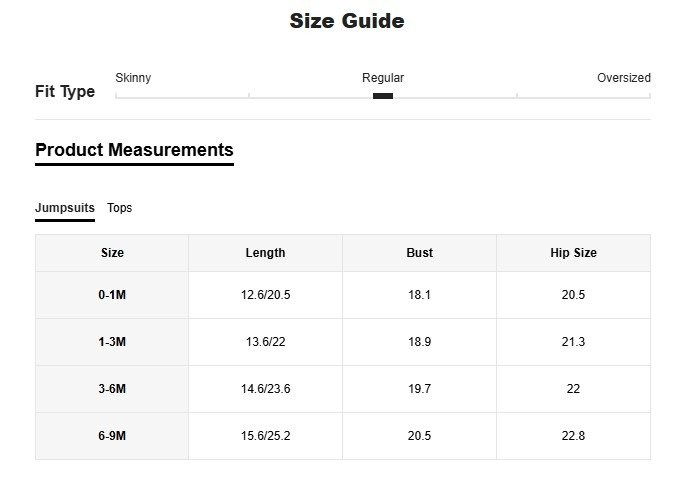Click the Size Guide title

point(347,21)
